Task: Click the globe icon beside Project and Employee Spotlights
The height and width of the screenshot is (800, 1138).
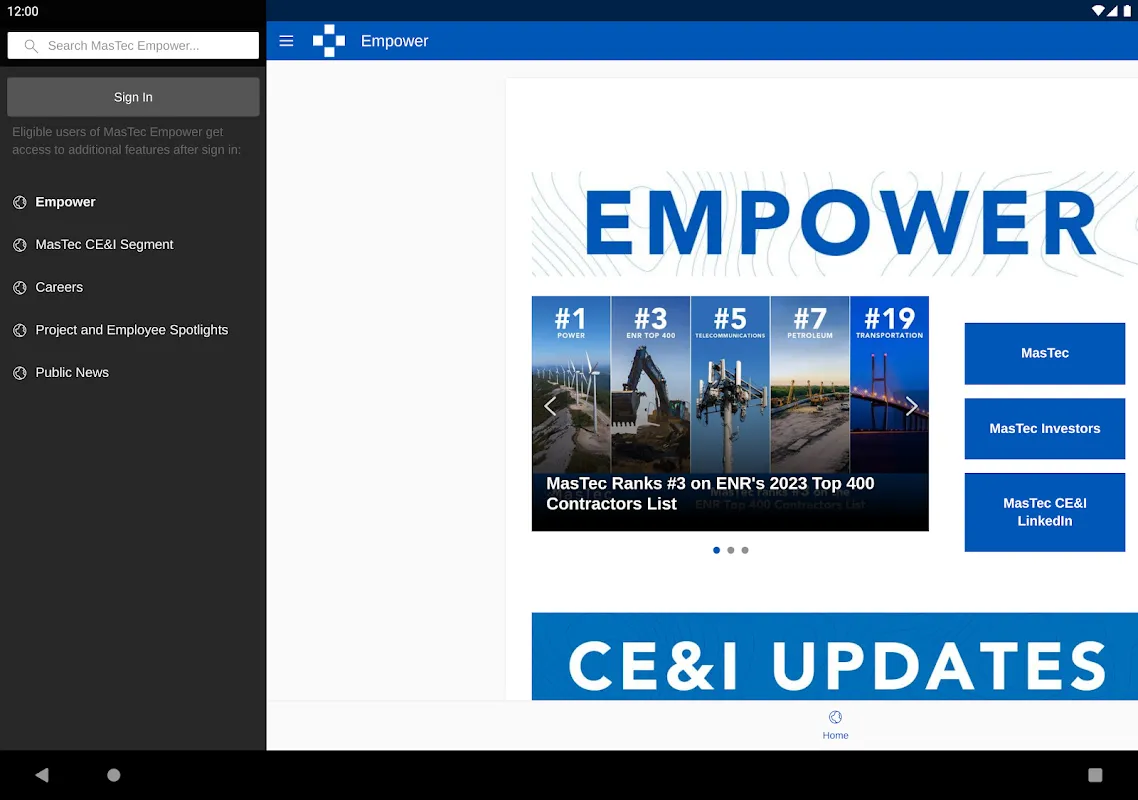Action: (x=20, y=330)
